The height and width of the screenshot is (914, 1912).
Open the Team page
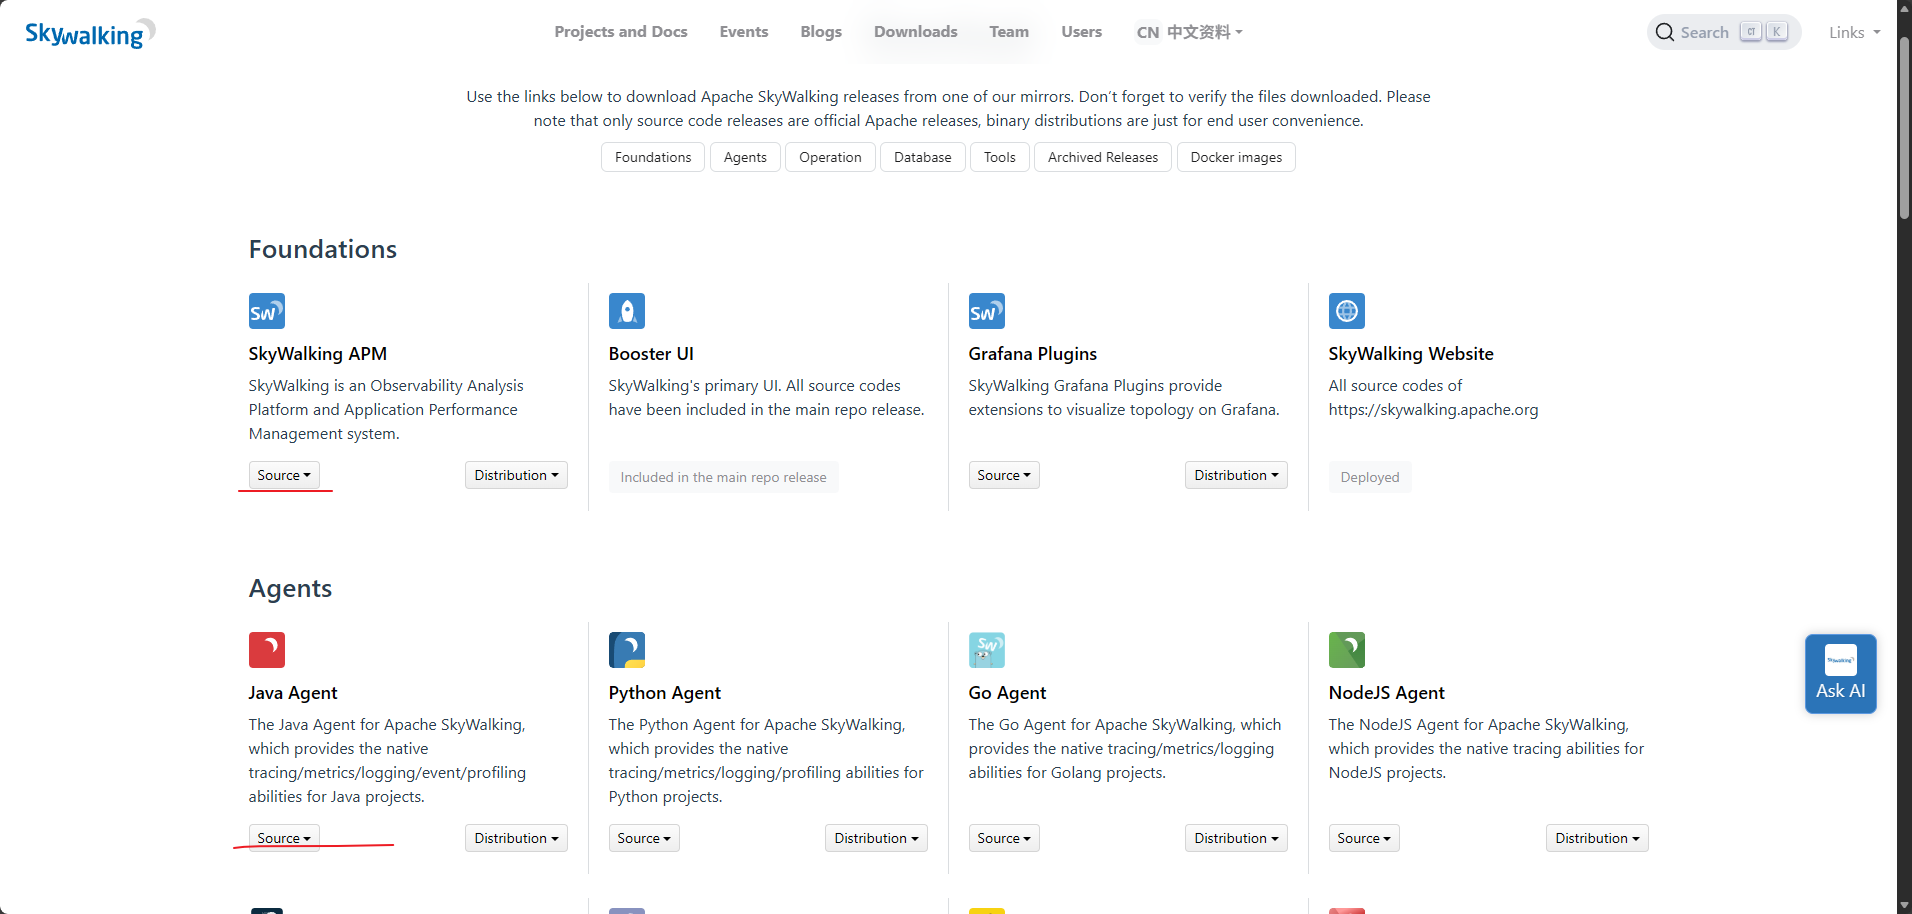click(x=1009, y=32)
